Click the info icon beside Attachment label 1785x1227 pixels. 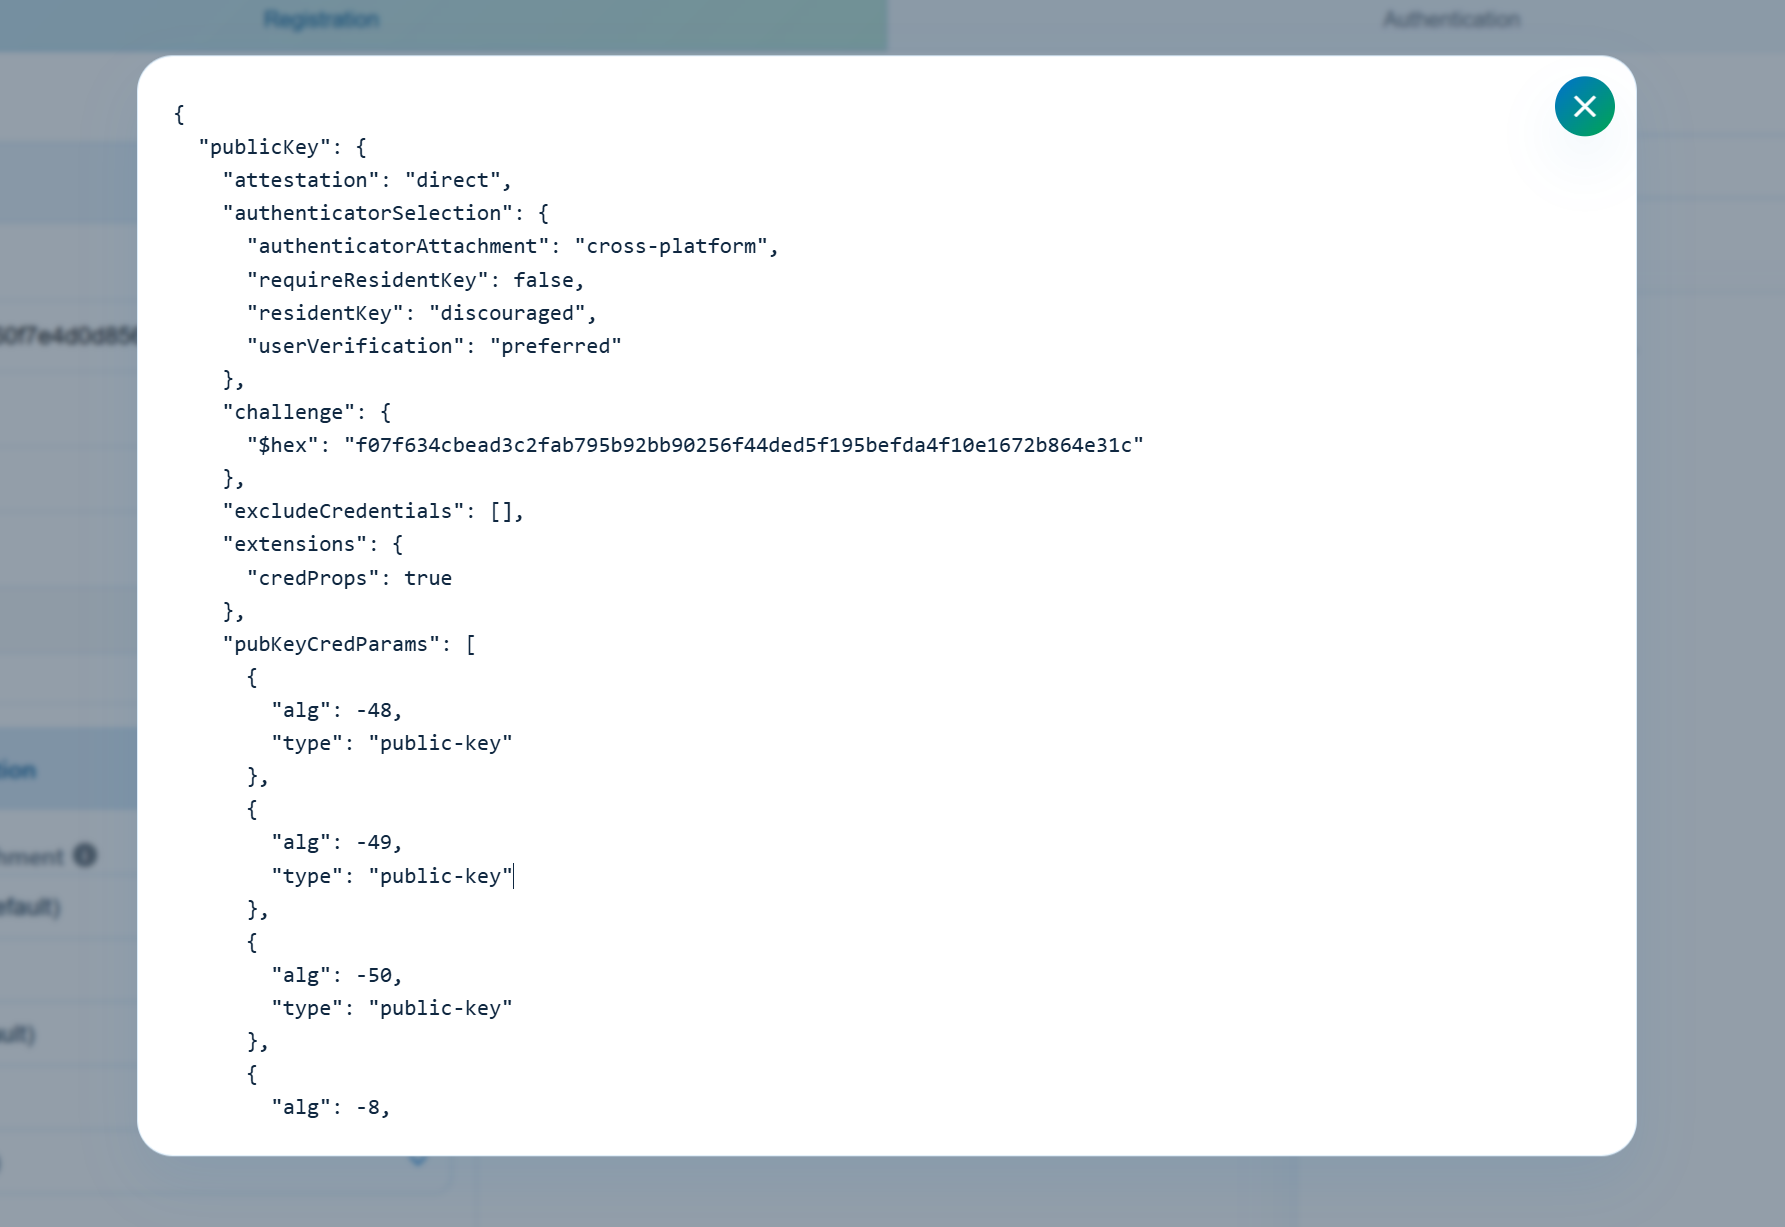click(85, 855)
